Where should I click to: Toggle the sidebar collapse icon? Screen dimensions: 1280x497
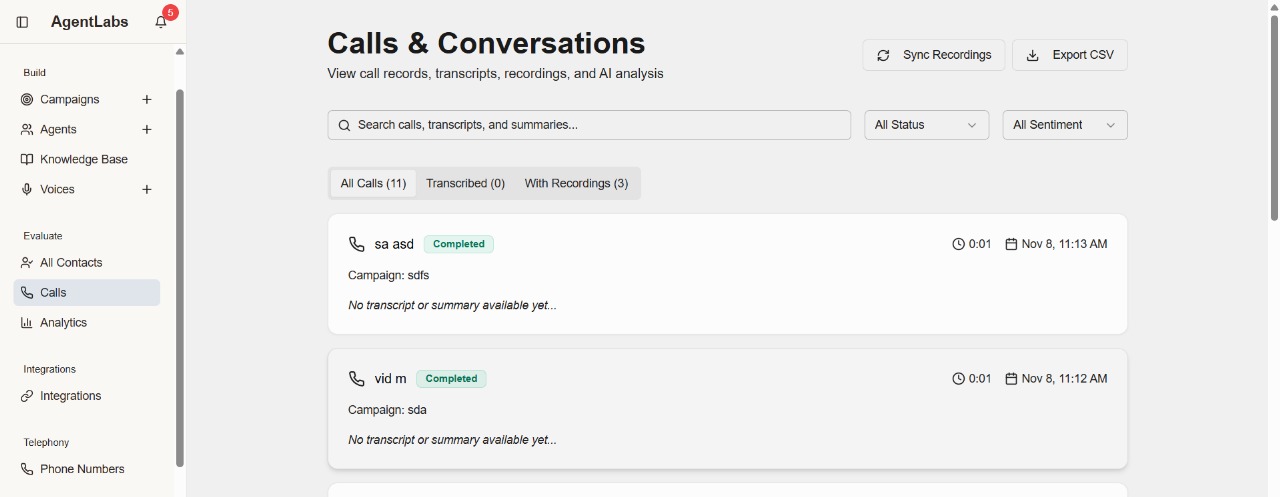click(x=22, y=22)
